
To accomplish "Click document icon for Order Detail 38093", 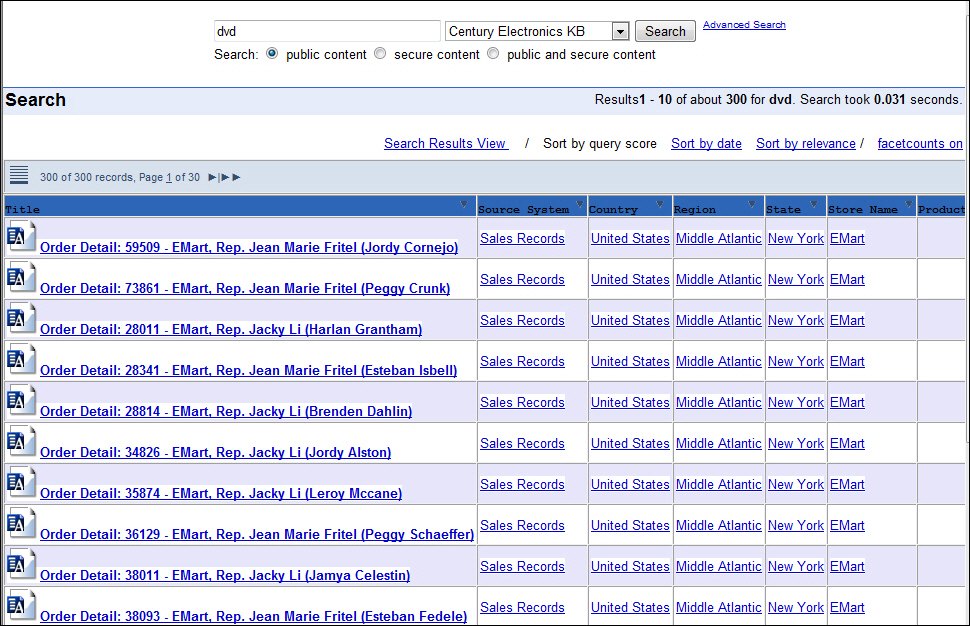I will (20, 606).
